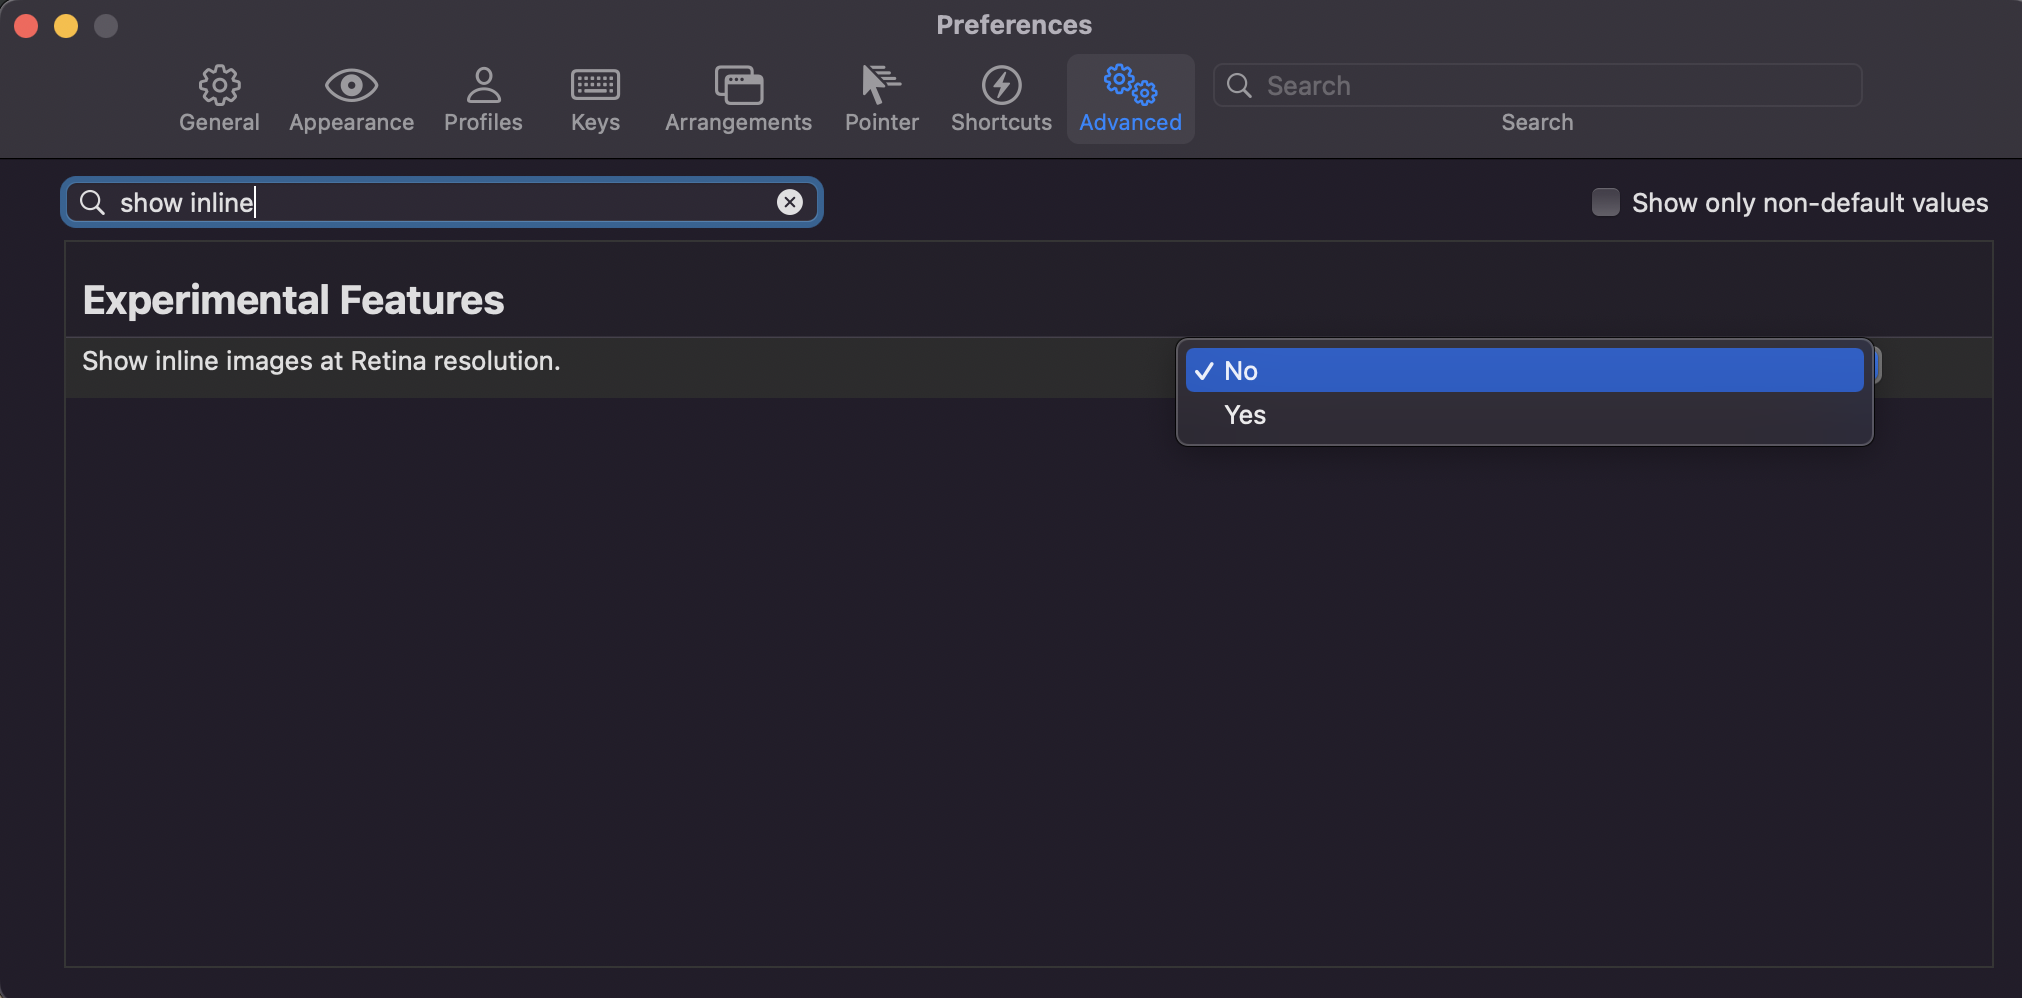Choose Yes in the dropdown menu
Viewport: 2022px width, 998px height.
(x=1245, y=415)
